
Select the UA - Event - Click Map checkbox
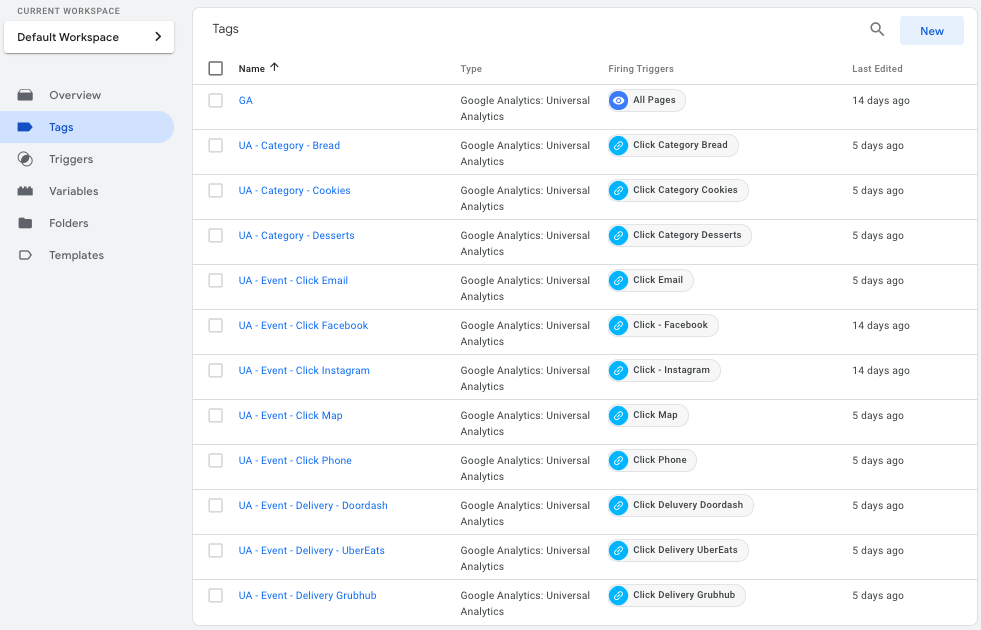coord(216,416)
